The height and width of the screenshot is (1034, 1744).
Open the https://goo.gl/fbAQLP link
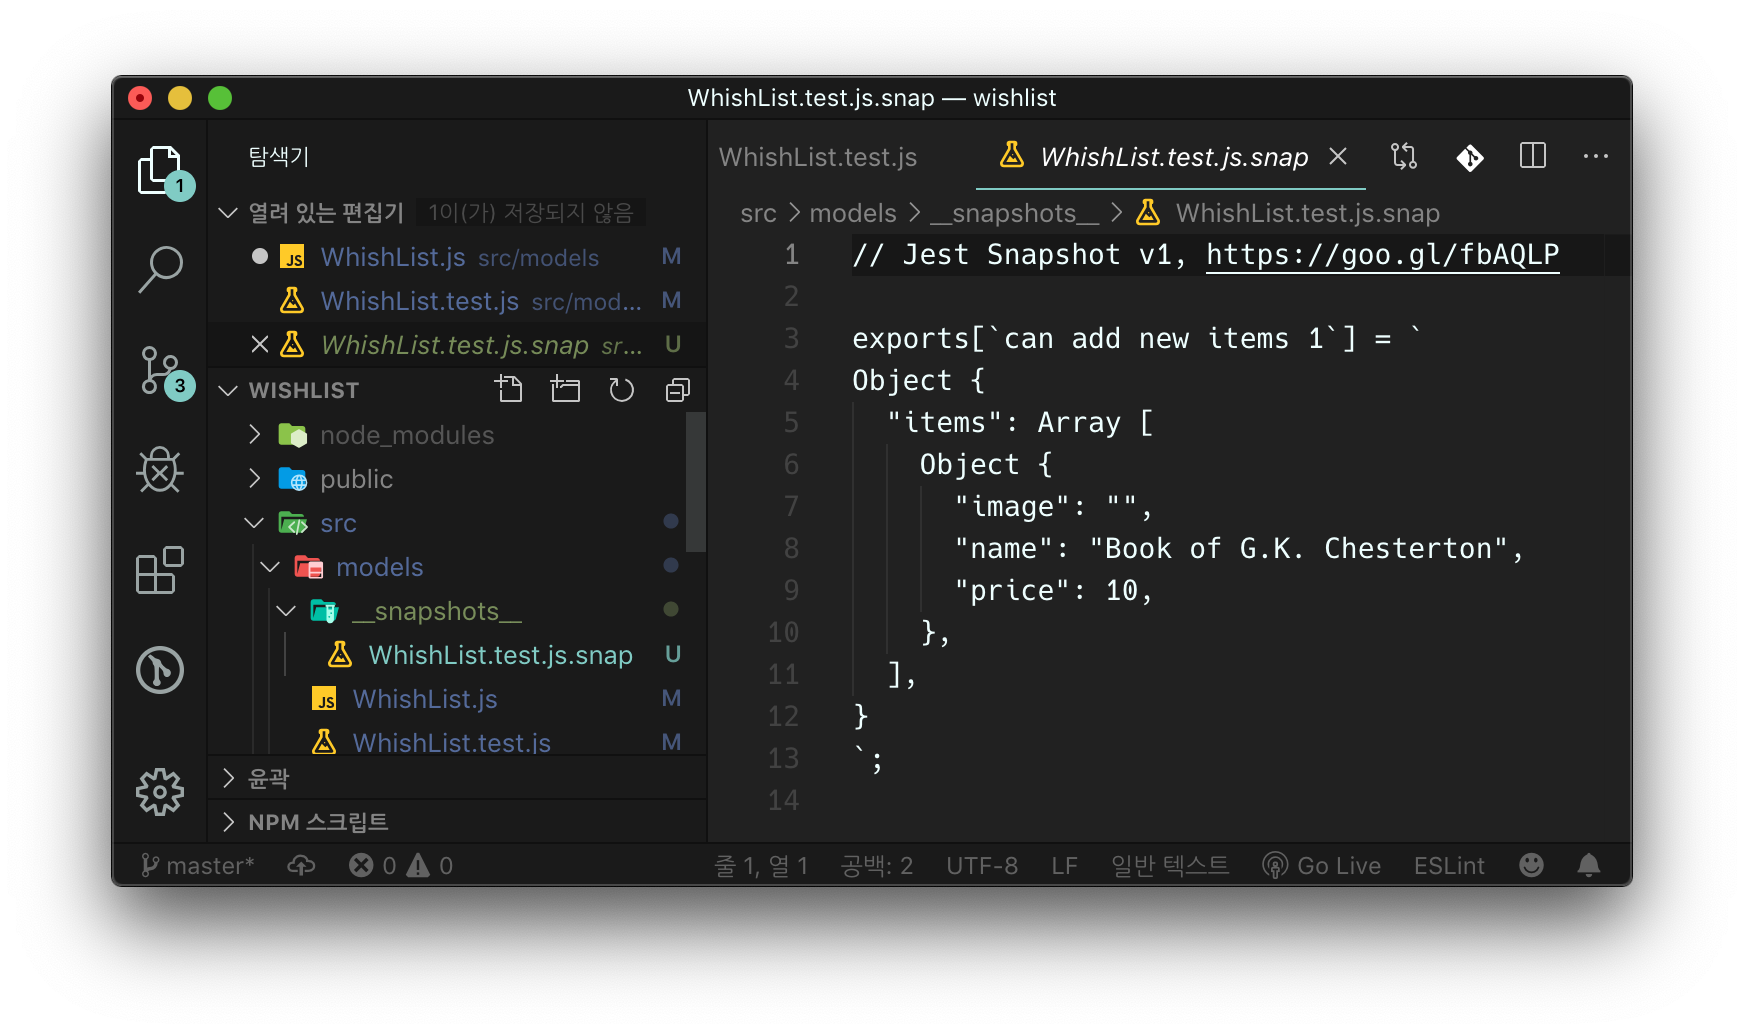click(1382, 254)
